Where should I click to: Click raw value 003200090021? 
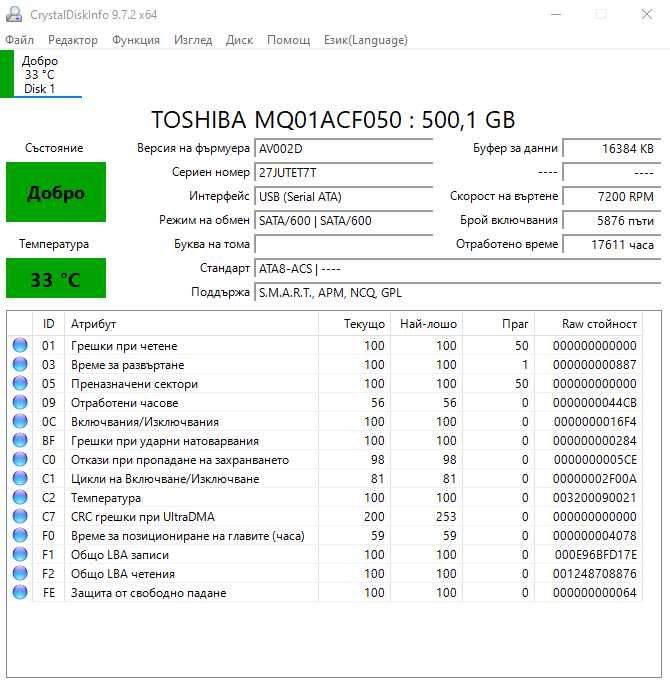coord(595,498)
